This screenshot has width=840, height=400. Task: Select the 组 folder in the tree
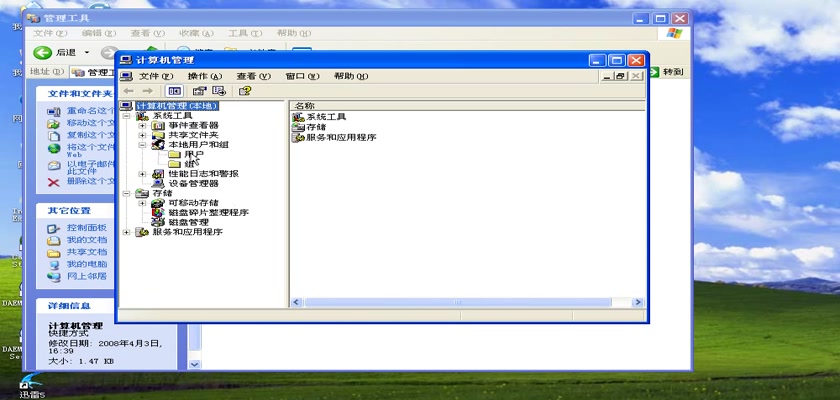[189, 164]
